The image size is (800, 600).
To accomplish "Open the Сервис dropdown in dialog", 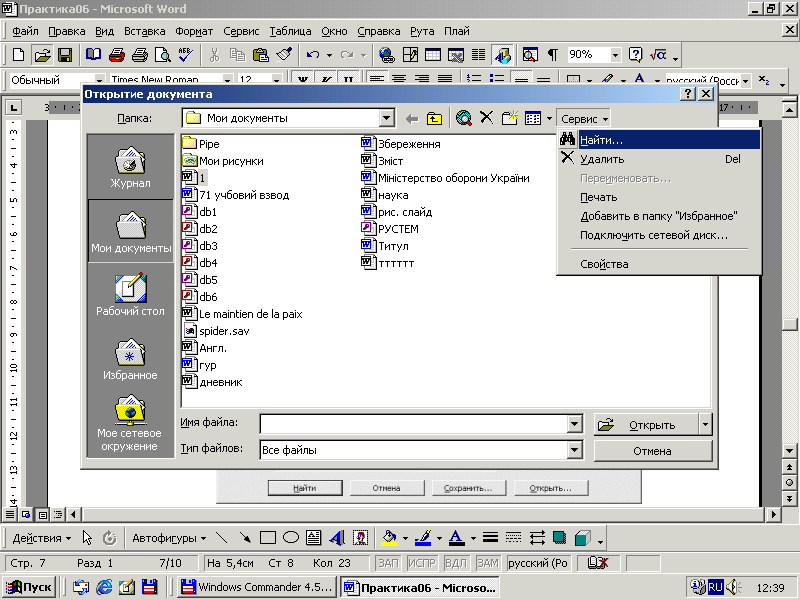I will [584, 119].
